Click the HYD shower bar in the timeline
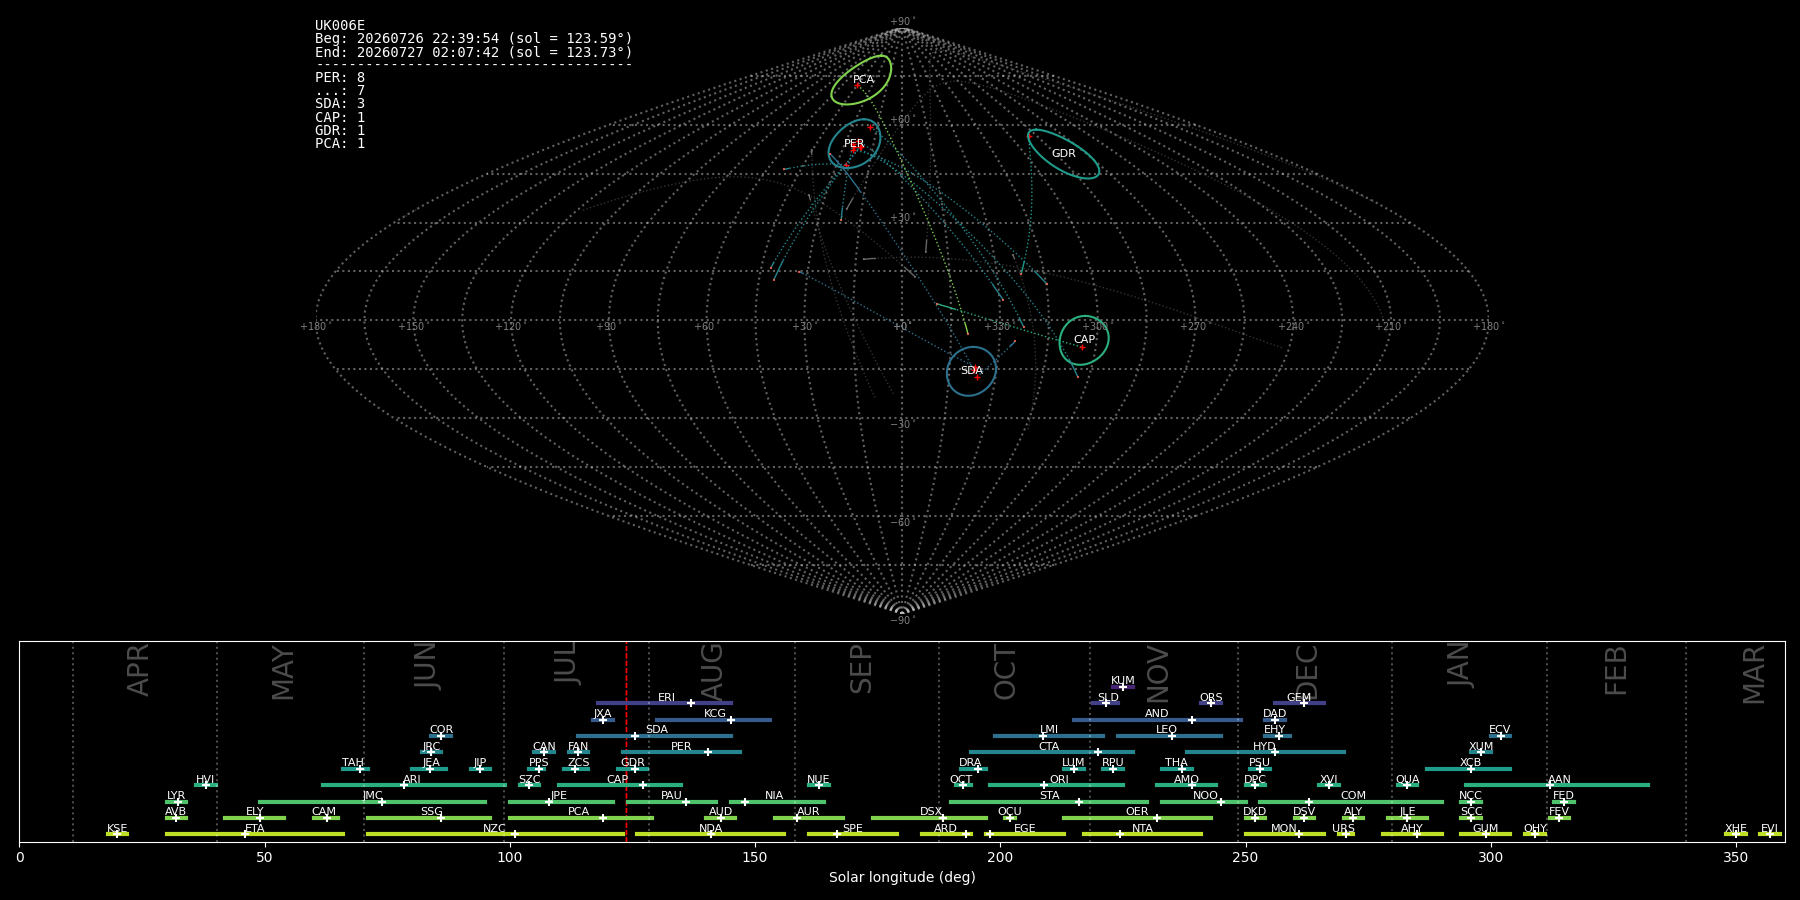The height and width of the screenshot is (900, 1800). pyautogui.click(x=1265, y=752)
